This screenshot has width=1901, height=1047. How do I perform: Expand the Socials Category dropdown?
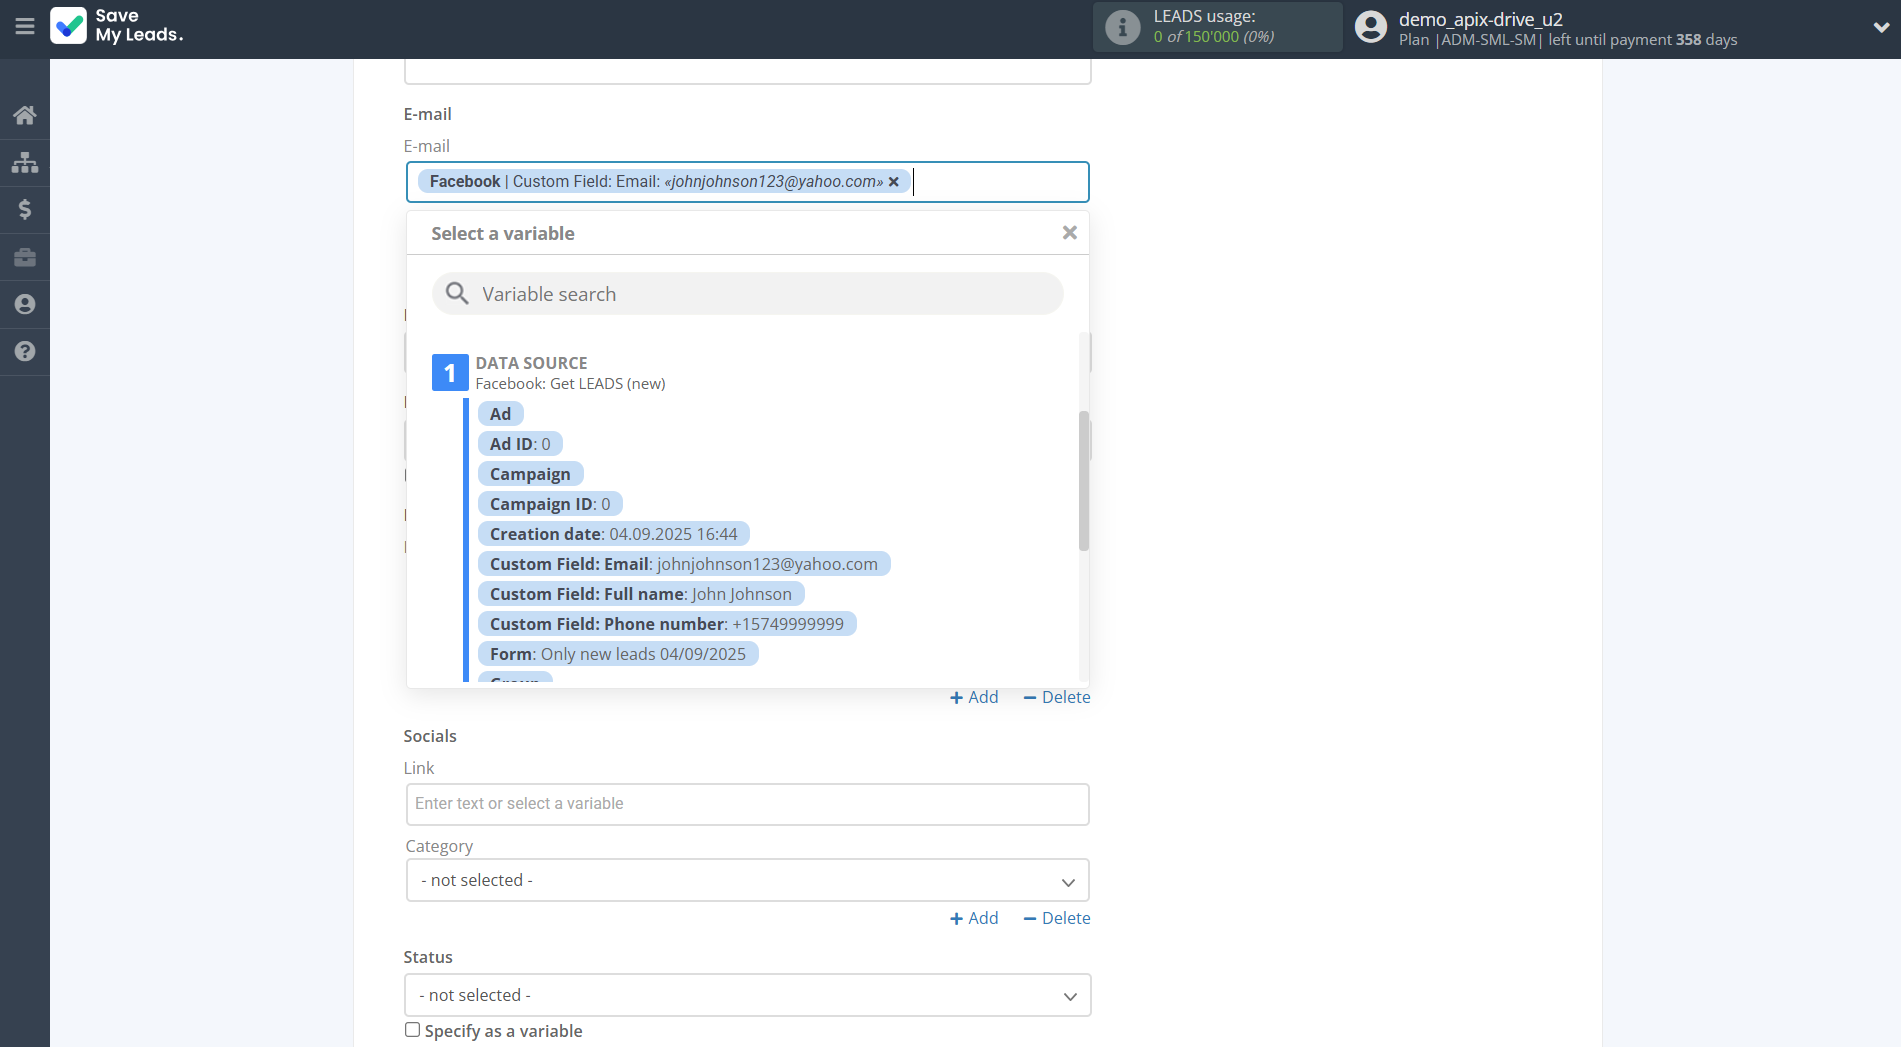[x=747, y=880]
